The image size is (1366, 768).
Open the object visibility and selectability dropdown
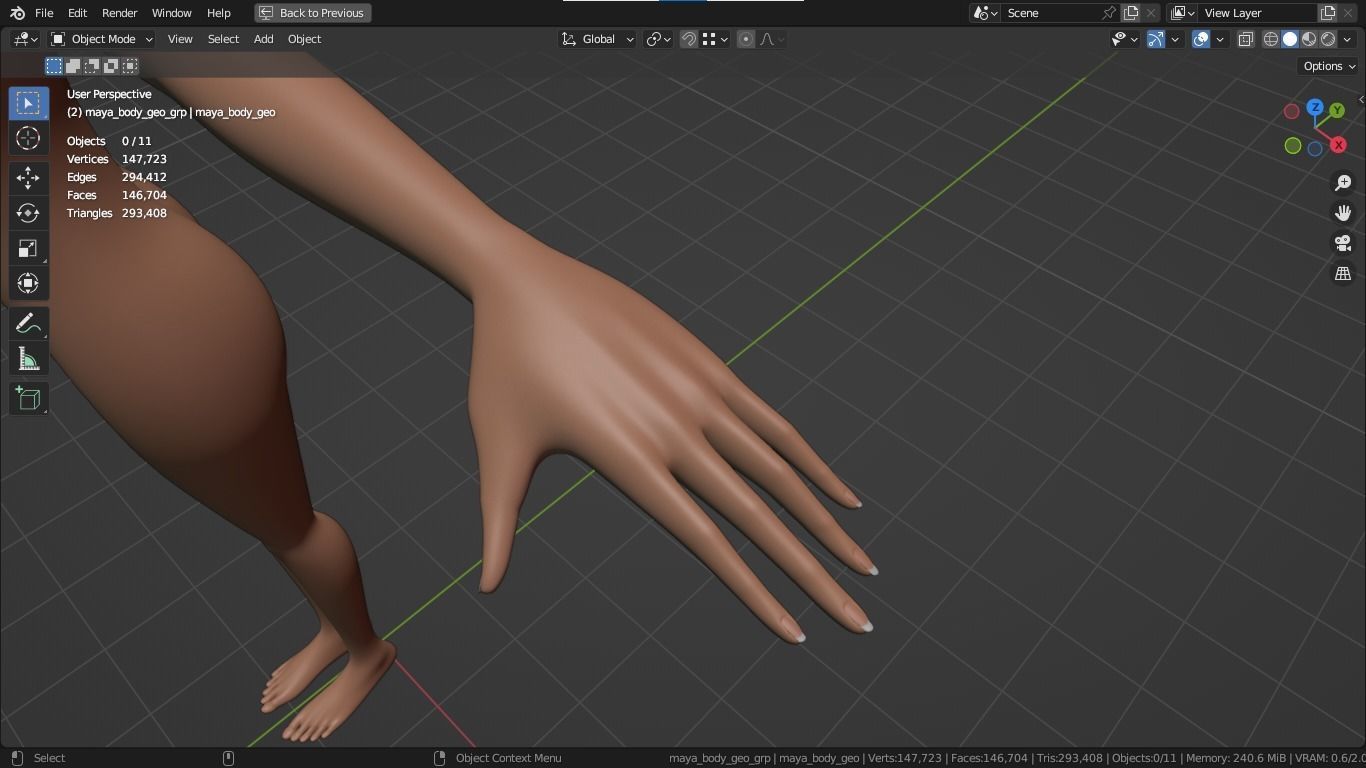tap(1125, 39)
